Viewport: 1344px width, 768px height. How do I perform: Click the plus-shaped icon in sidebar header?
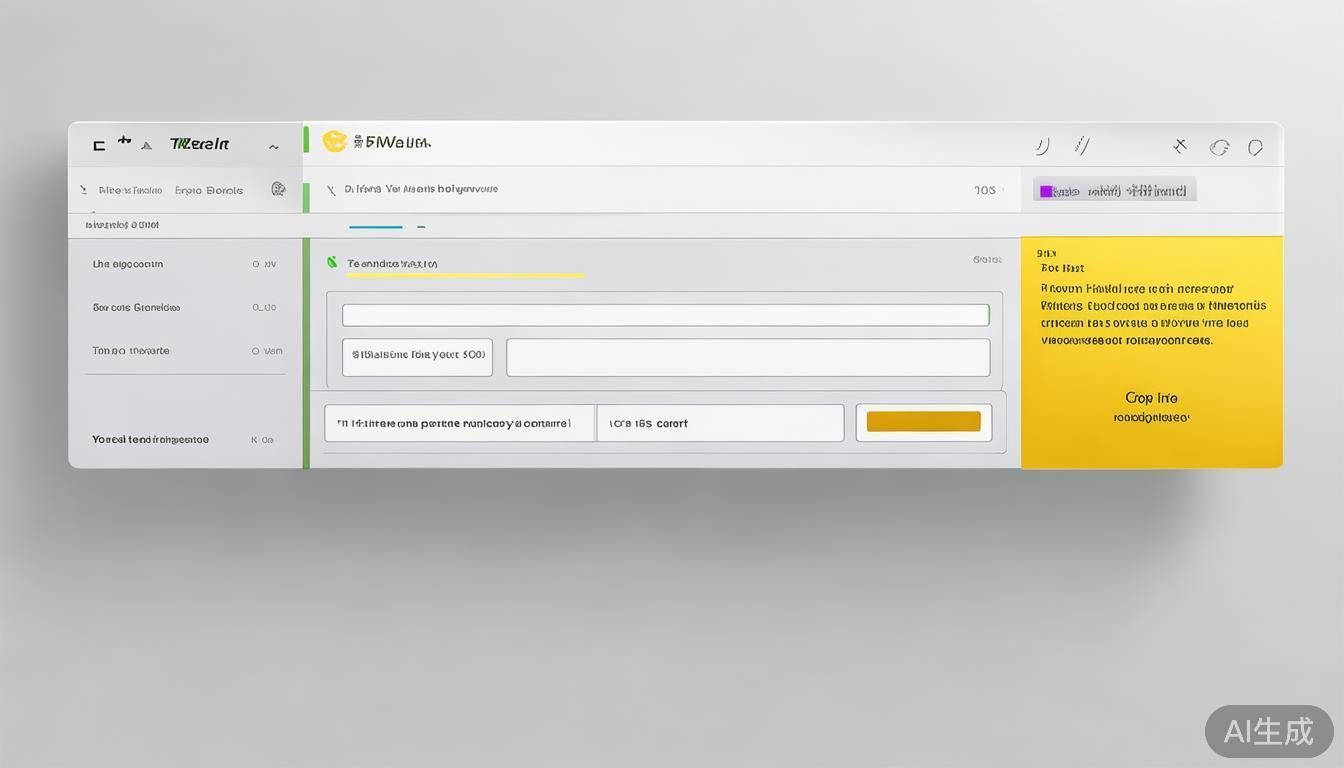124,141
